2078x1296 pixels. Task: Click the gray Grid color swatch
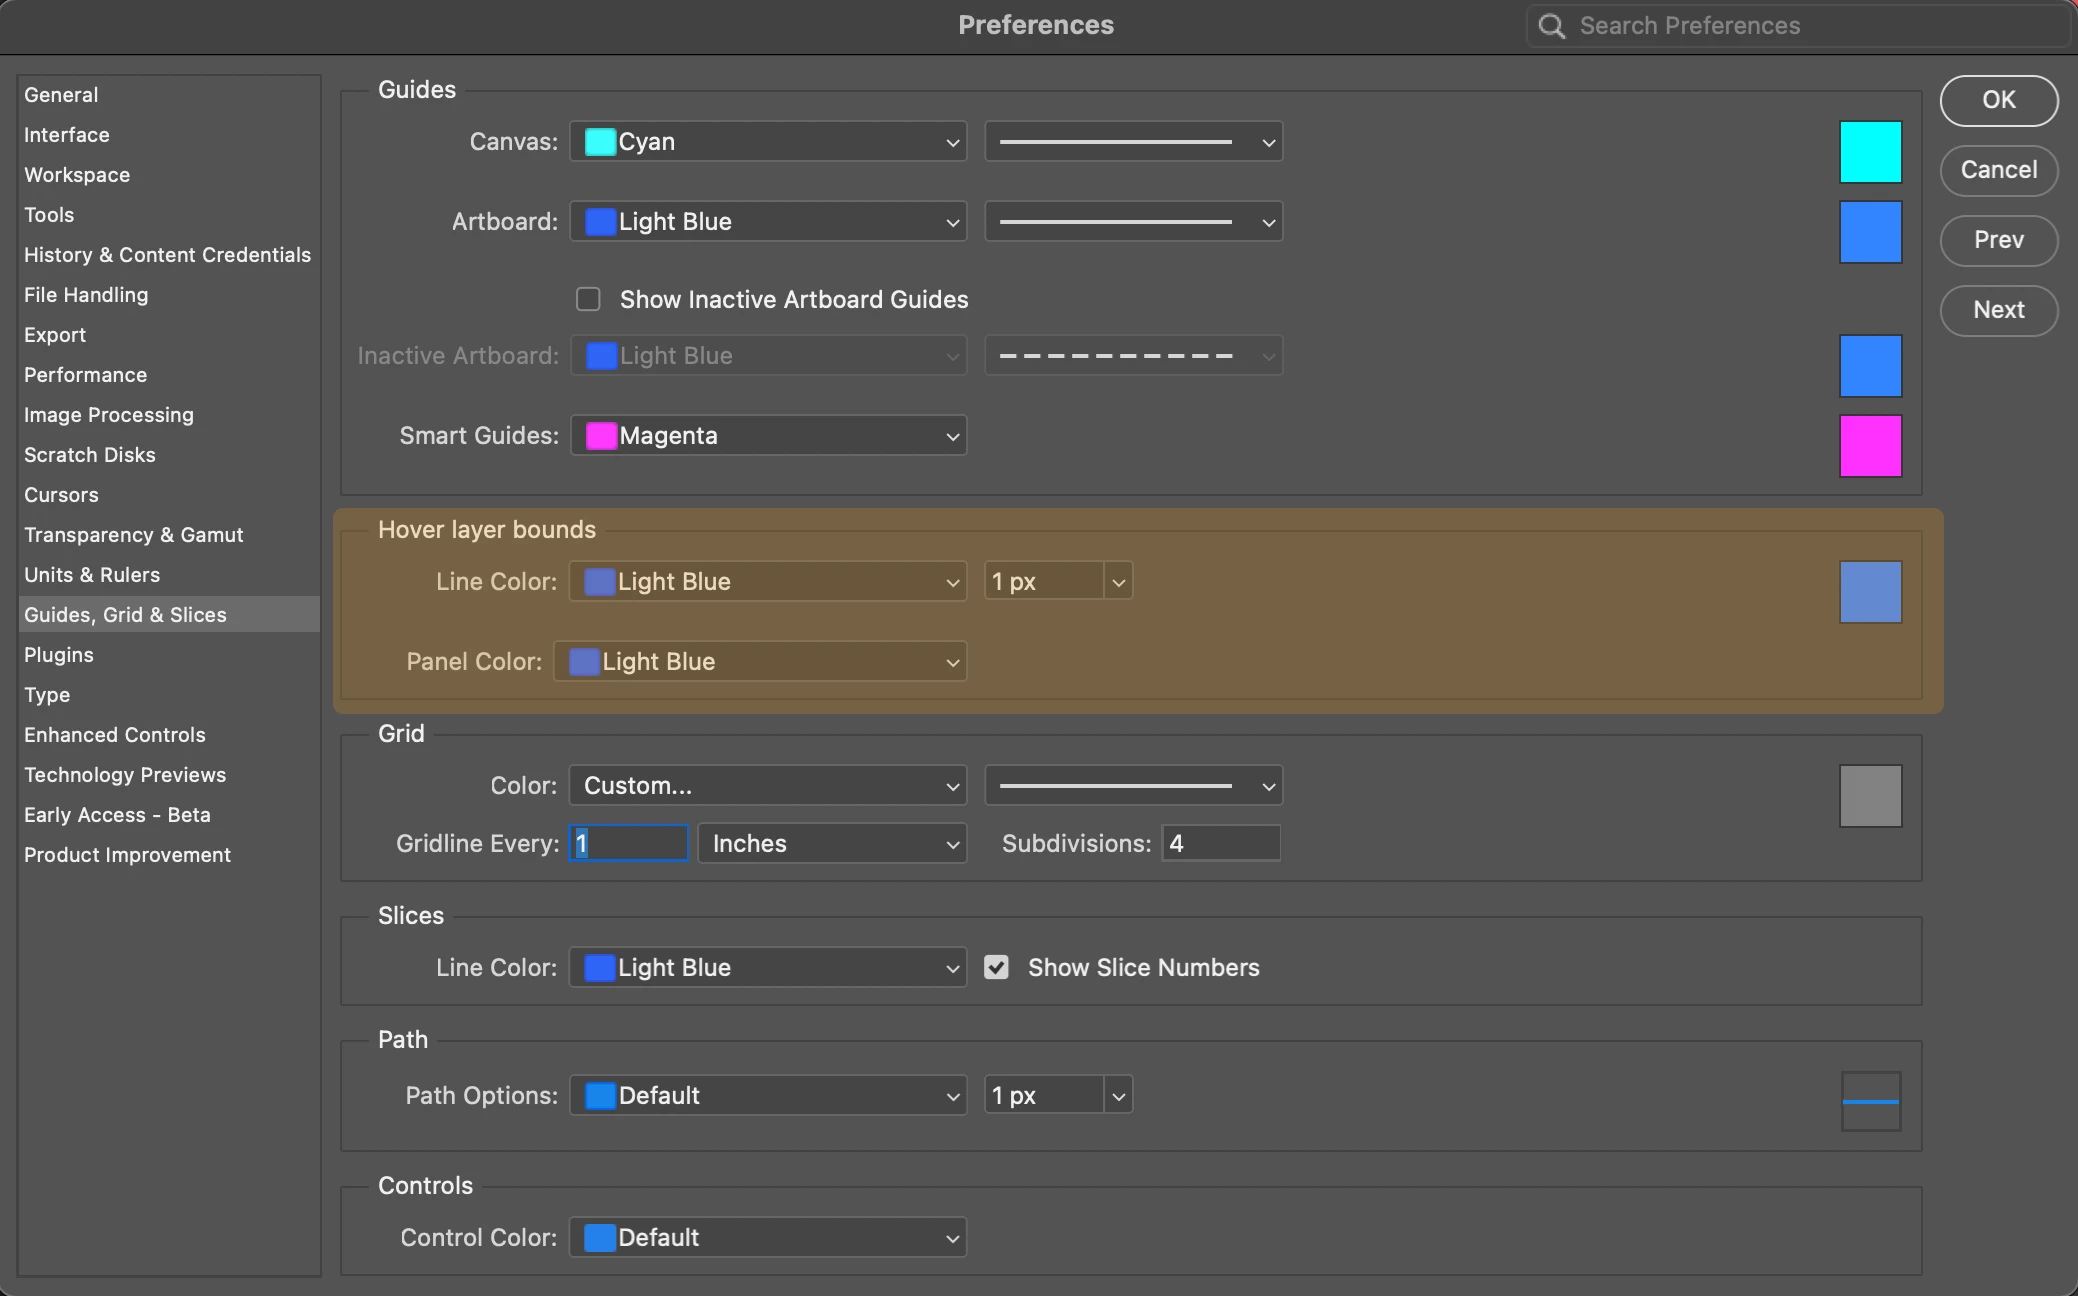point(1870,796)
